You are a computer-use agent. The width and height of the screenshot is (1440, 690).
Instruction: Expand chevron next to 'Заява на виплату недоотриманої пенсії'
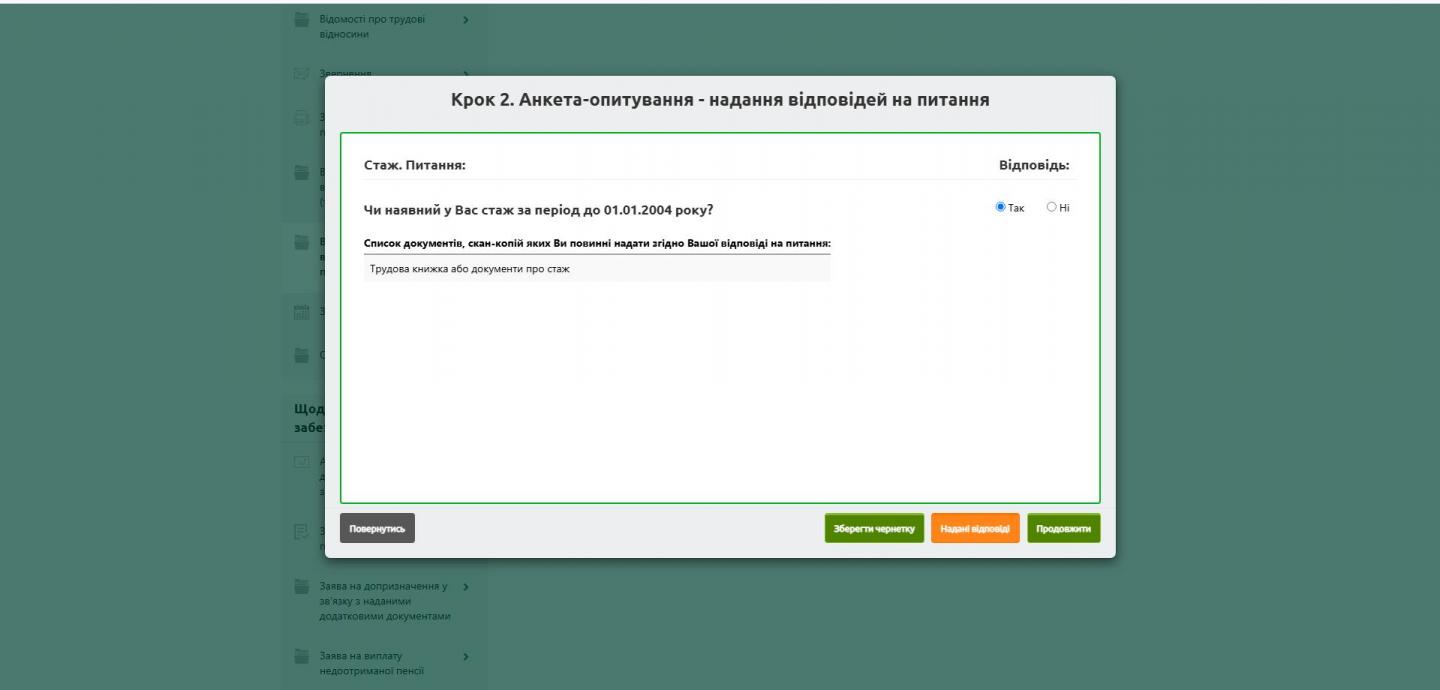(x=466, y=656)
